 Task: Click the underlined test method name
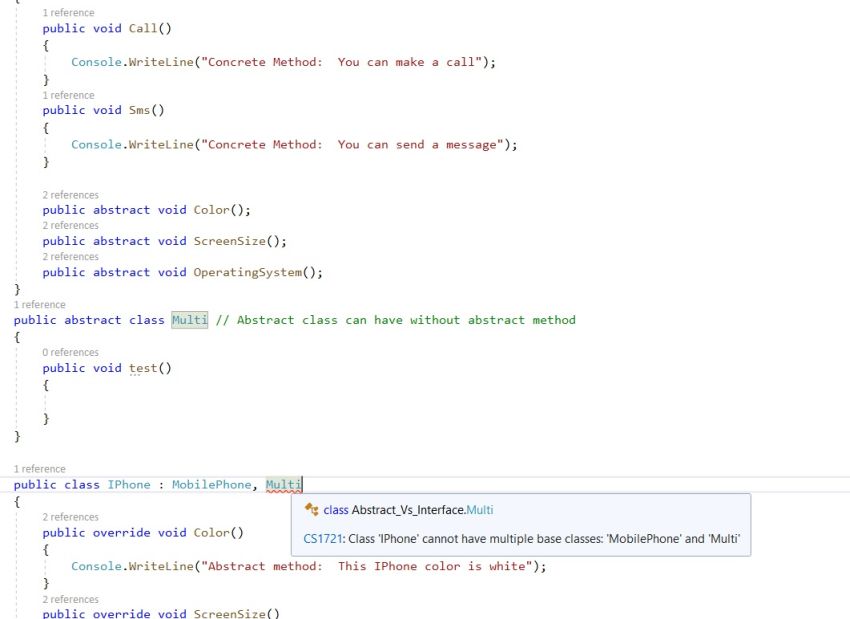point(142,368)
